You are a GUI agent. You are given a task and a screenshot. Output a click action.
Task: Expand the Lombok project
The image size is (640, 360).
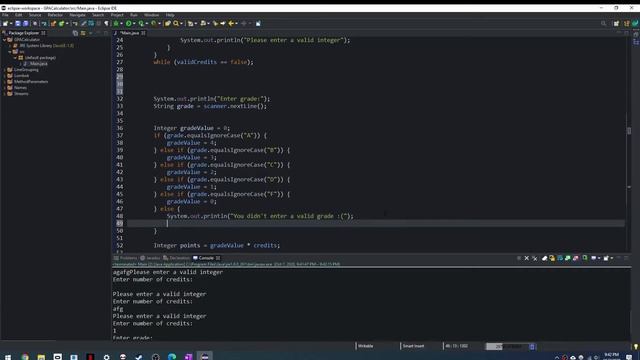pos(4,76)
